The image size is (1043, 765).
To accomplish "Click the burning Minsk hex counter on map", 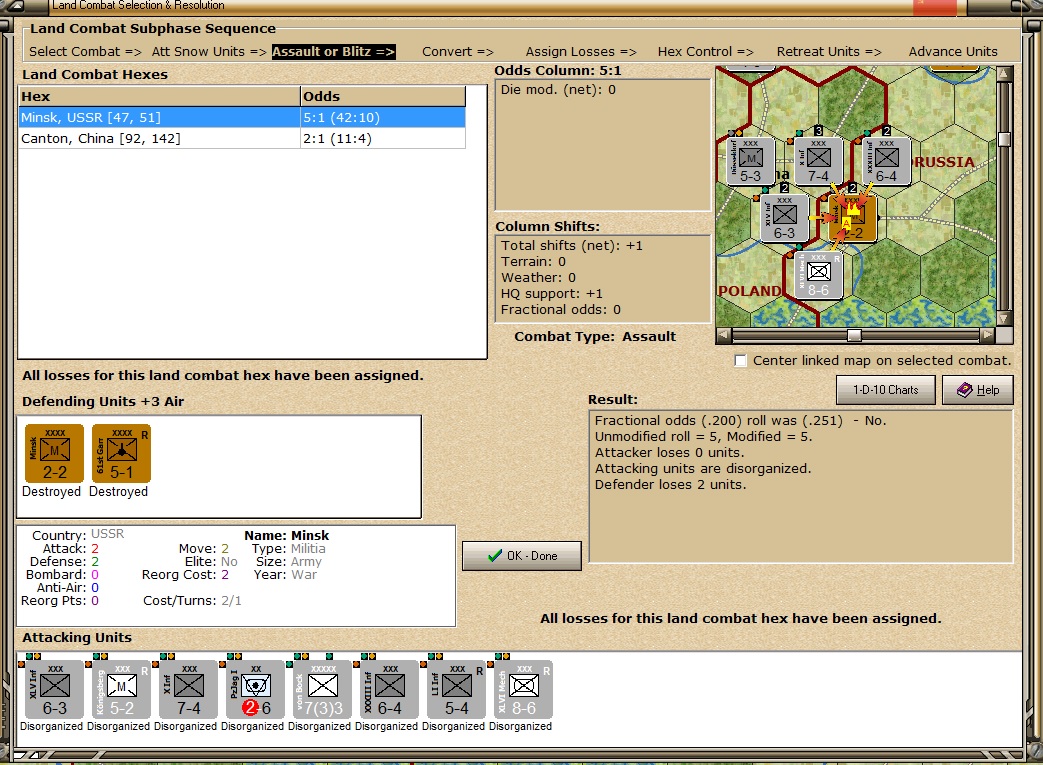I will 852,218.
